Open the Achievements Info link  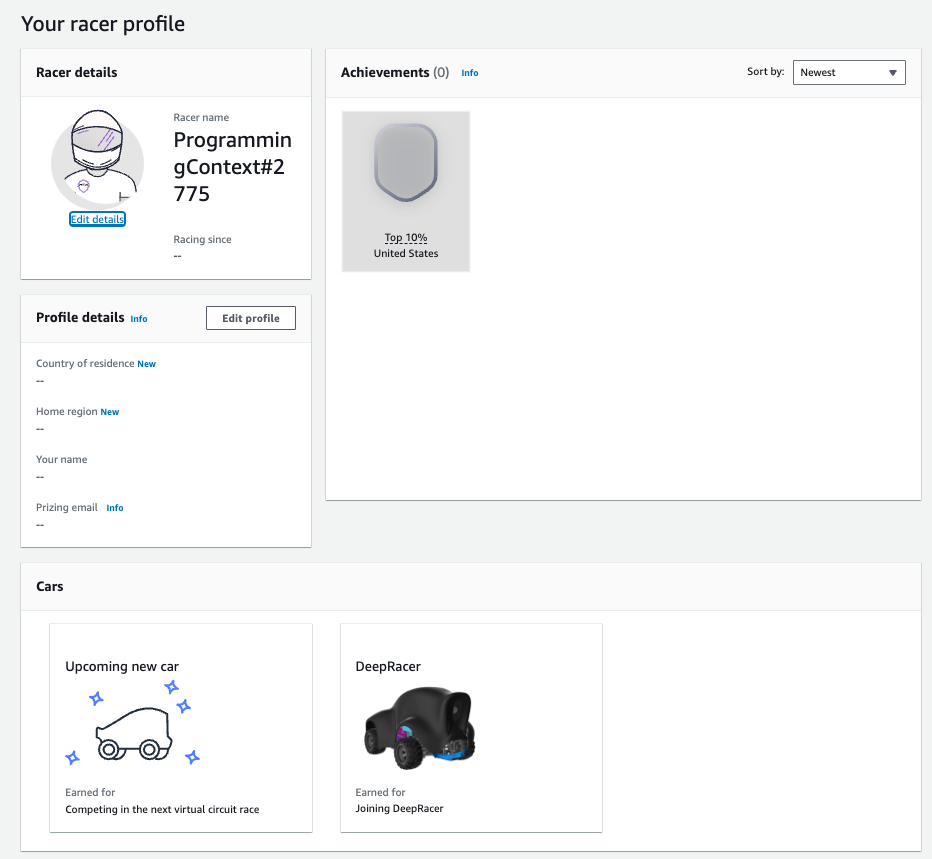click(x=469, y=72)
